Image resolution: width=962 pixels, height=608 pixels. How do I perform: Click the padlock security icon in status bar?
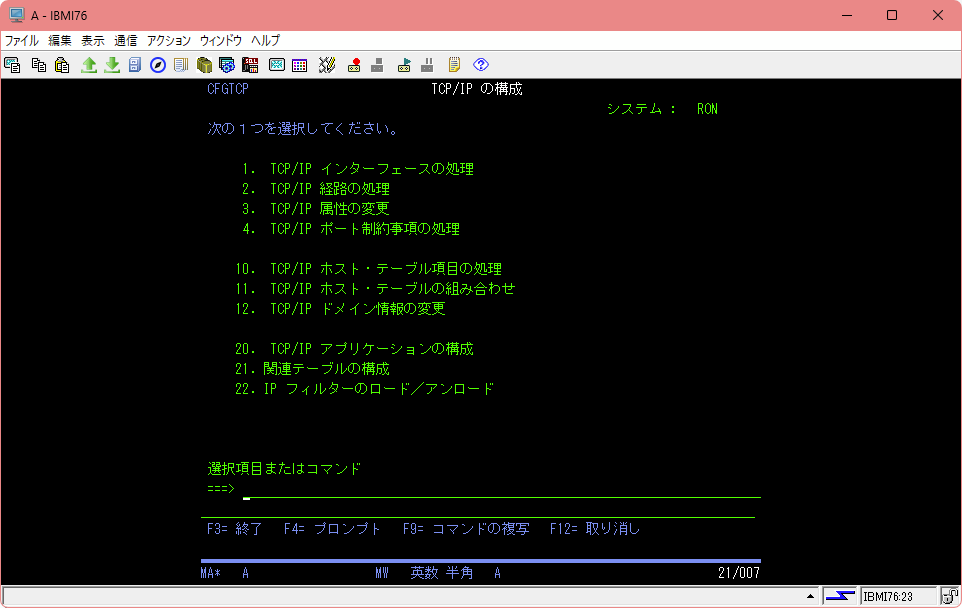(x=950, y=596)
